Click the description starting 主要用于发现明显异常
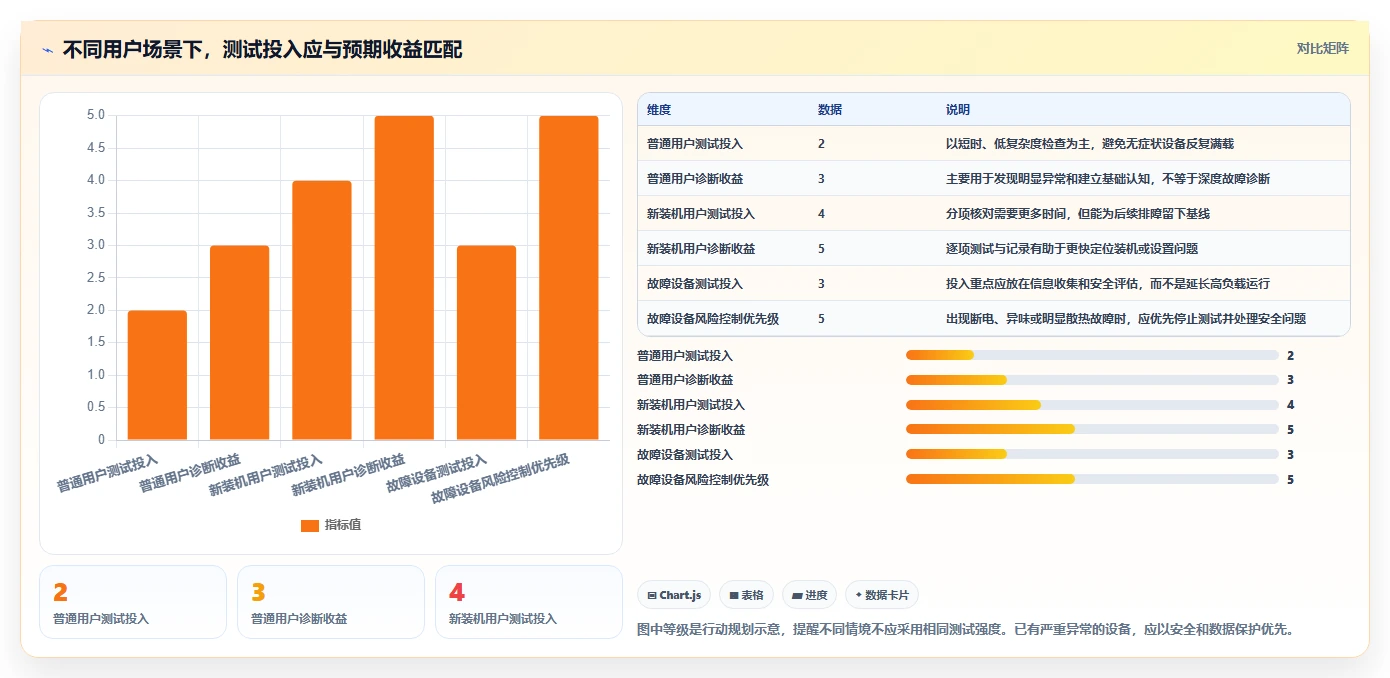This screenshot has width=1390, height=678. 1108,179
